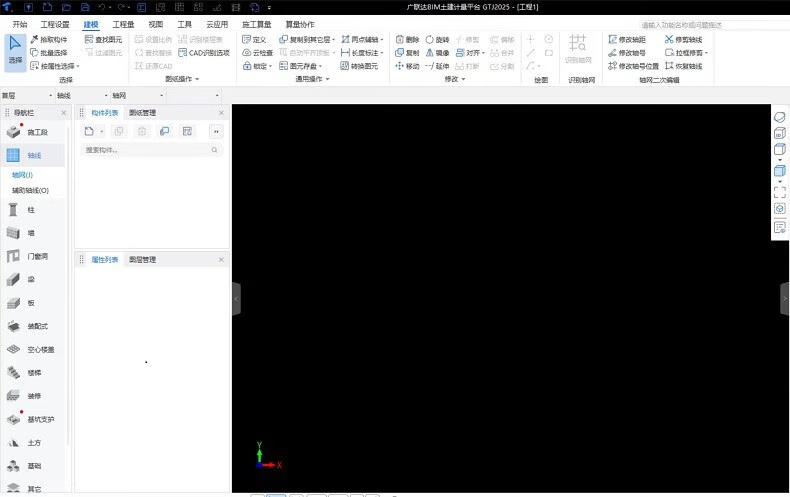790x497 pixels.
Task: Expand 复制到其它层 dropdown
Action: click(334, 39)
